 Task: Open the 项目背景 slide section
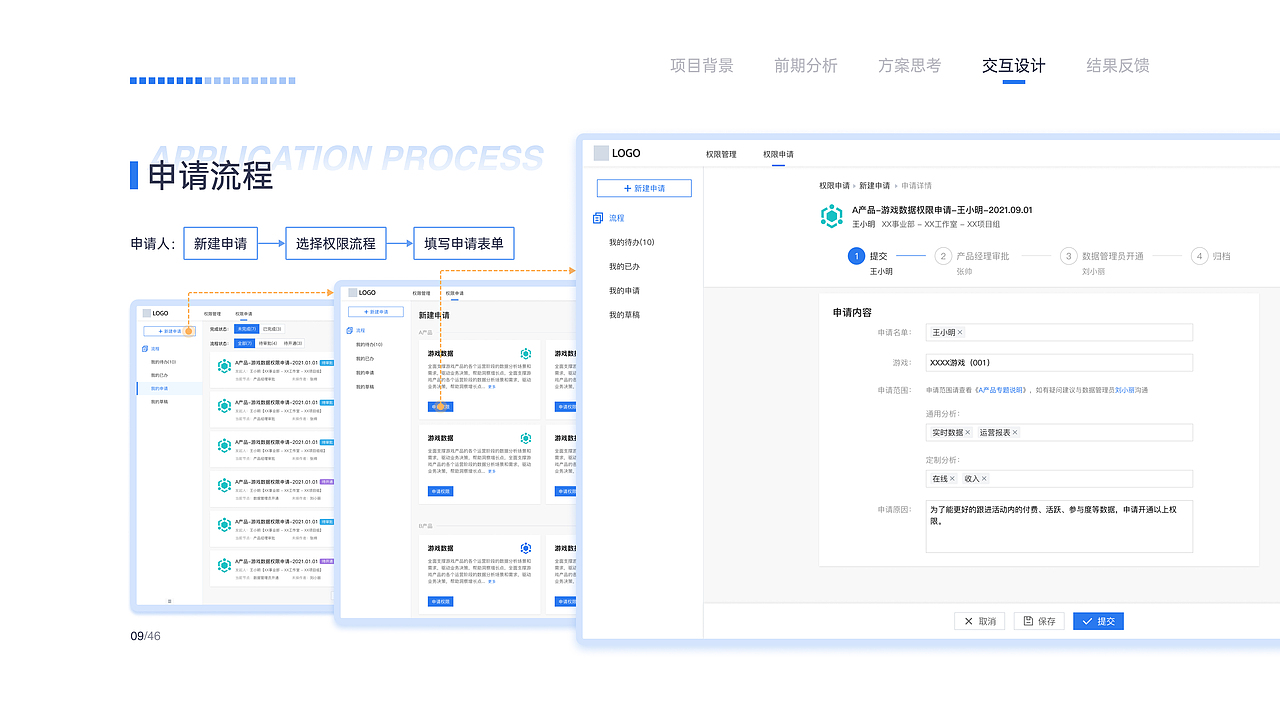pos(702,66)
